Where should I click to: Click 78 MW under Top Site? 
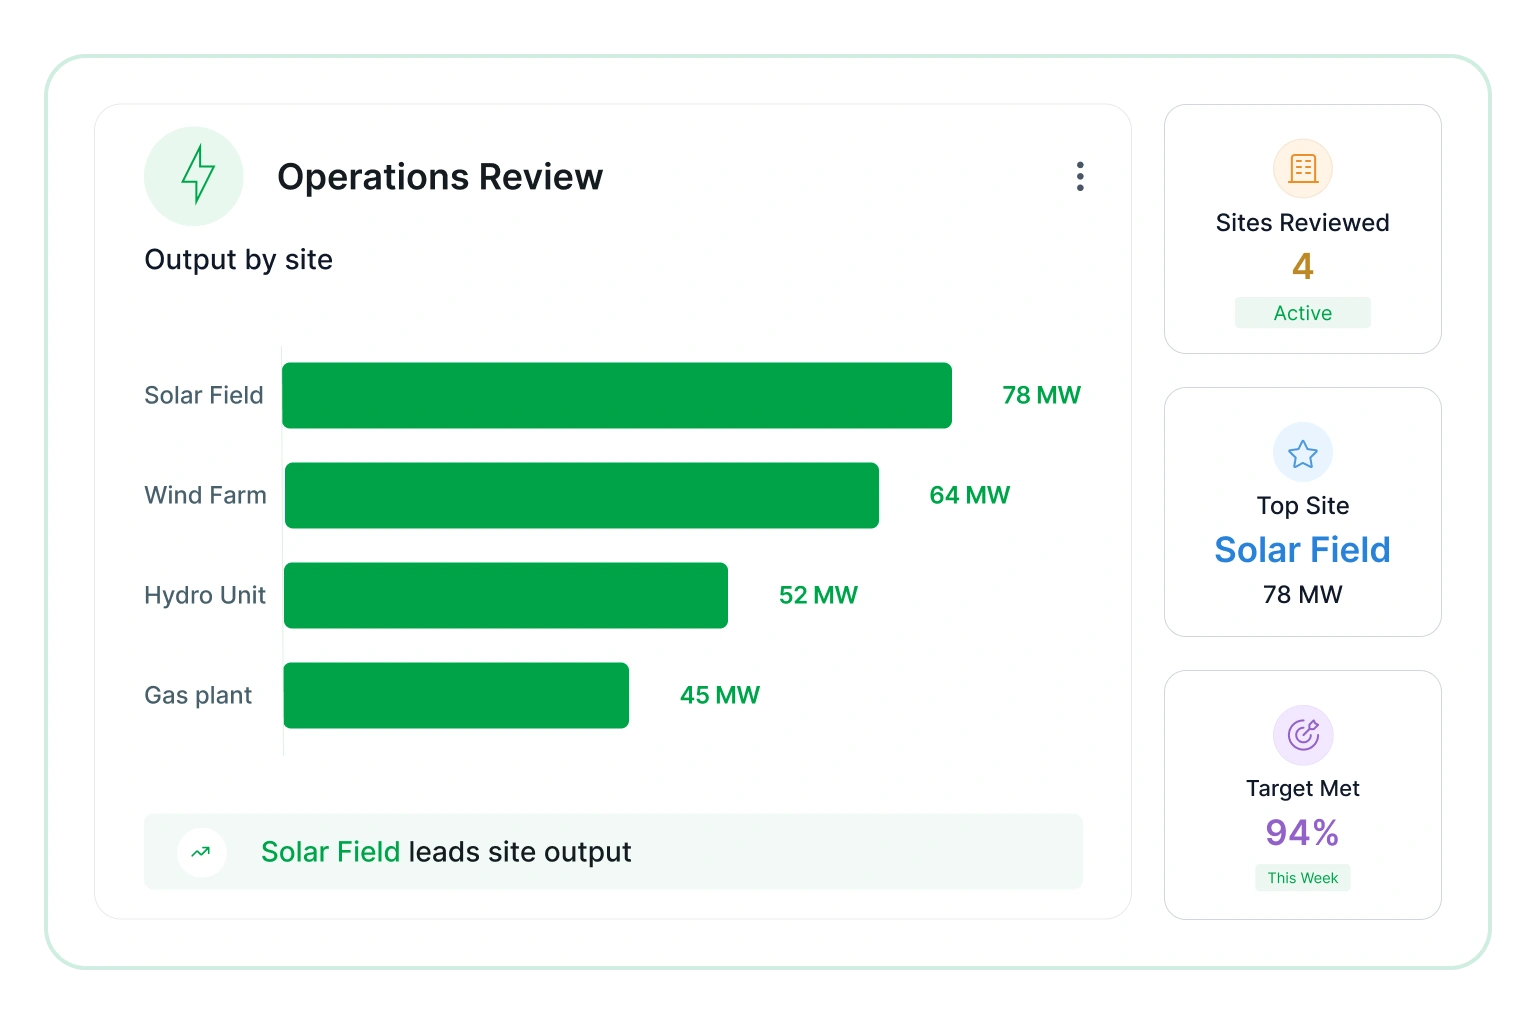[x=1302, y=595]
